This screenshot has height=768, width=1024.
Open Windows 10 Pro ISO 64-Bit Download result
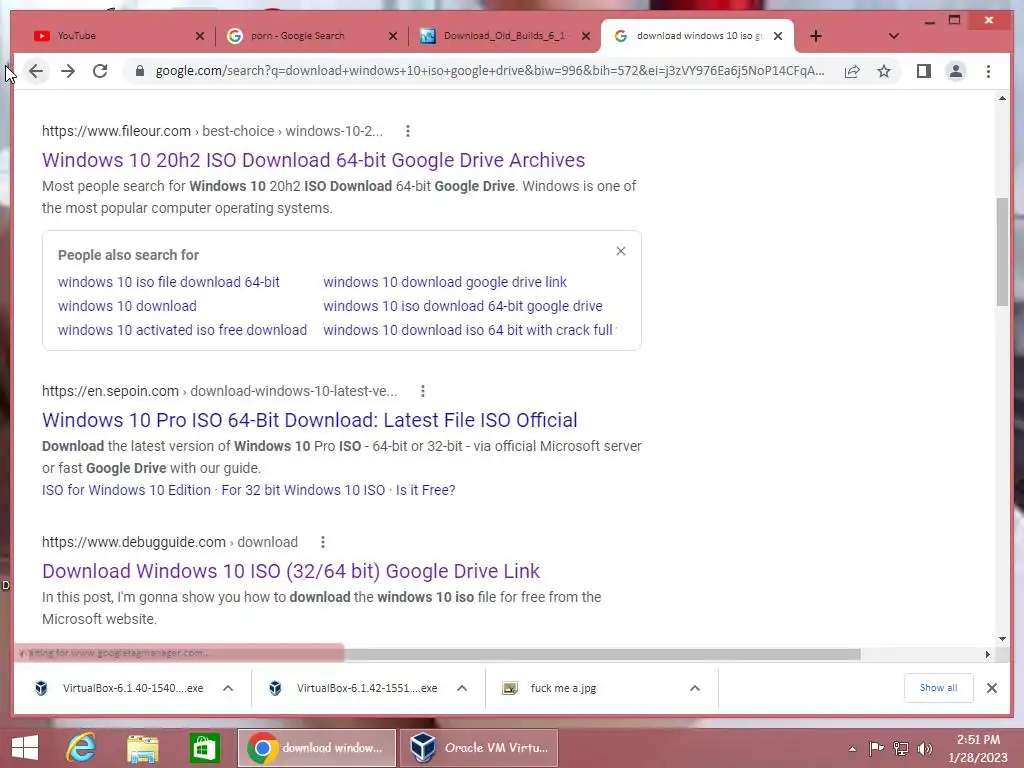310,420
